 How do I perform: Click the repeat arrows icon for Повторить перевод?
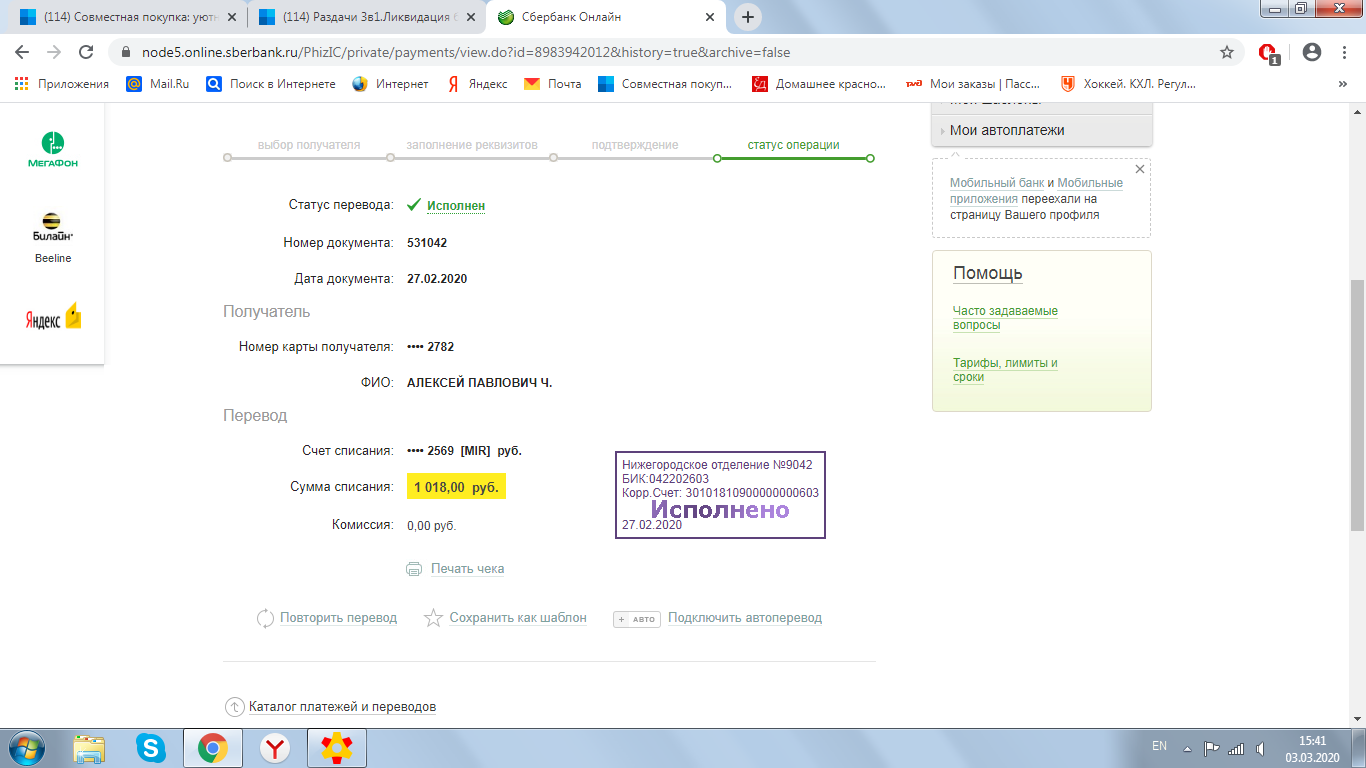265,618
